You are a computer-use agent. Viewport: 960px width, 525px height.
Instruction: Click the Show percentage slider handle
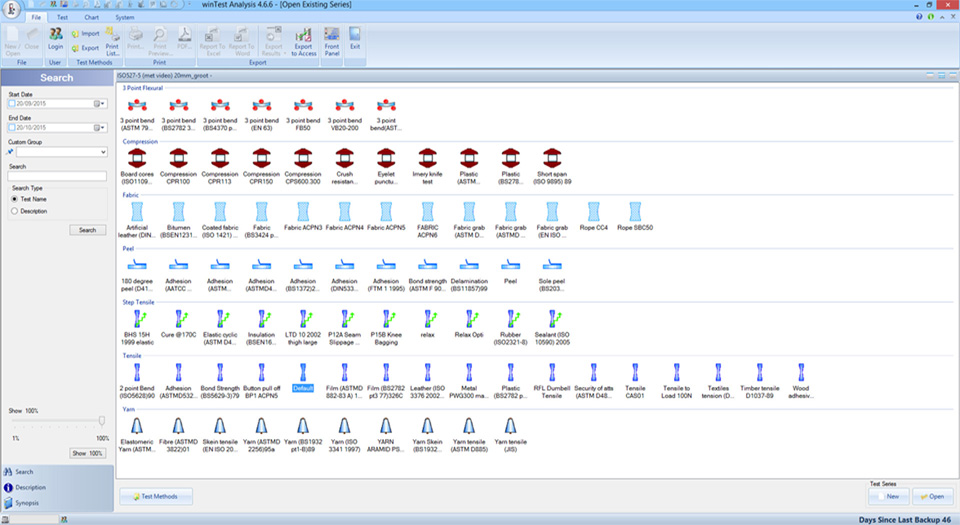click(x=102, y=420)
